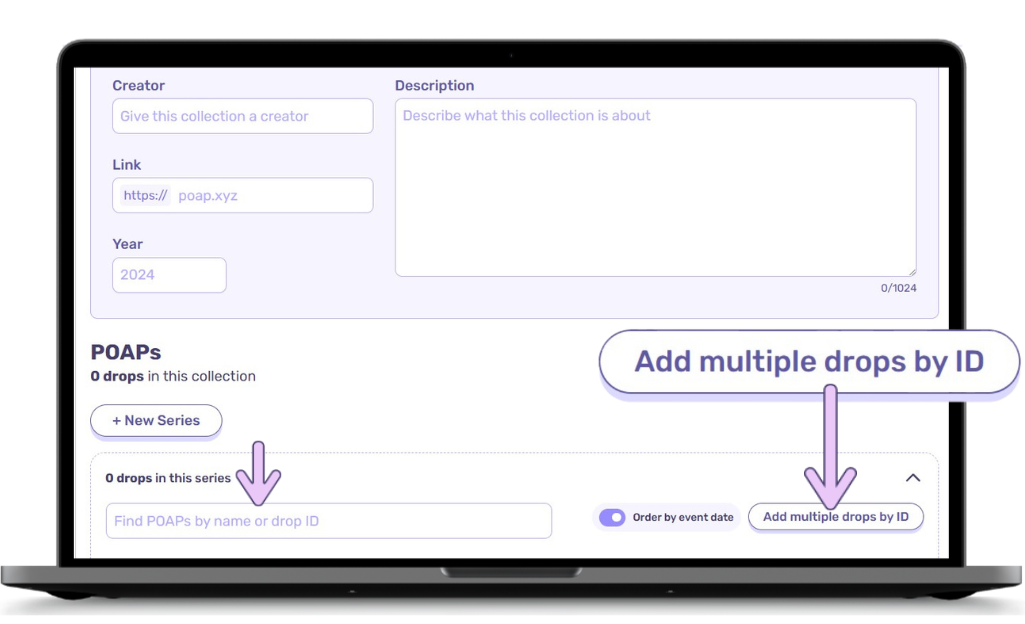Image resolution: width=1025 pixels, height=624 pixels.
Task: Click the Year field showing 2024
Action: pyautogui.click(x=169, y=275)
